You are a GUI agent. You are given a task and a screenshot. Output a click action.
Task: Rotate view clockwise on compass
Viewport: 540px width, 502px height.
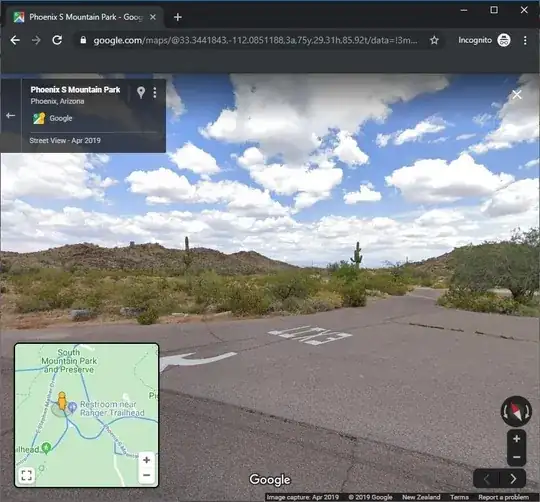[526, 411]
